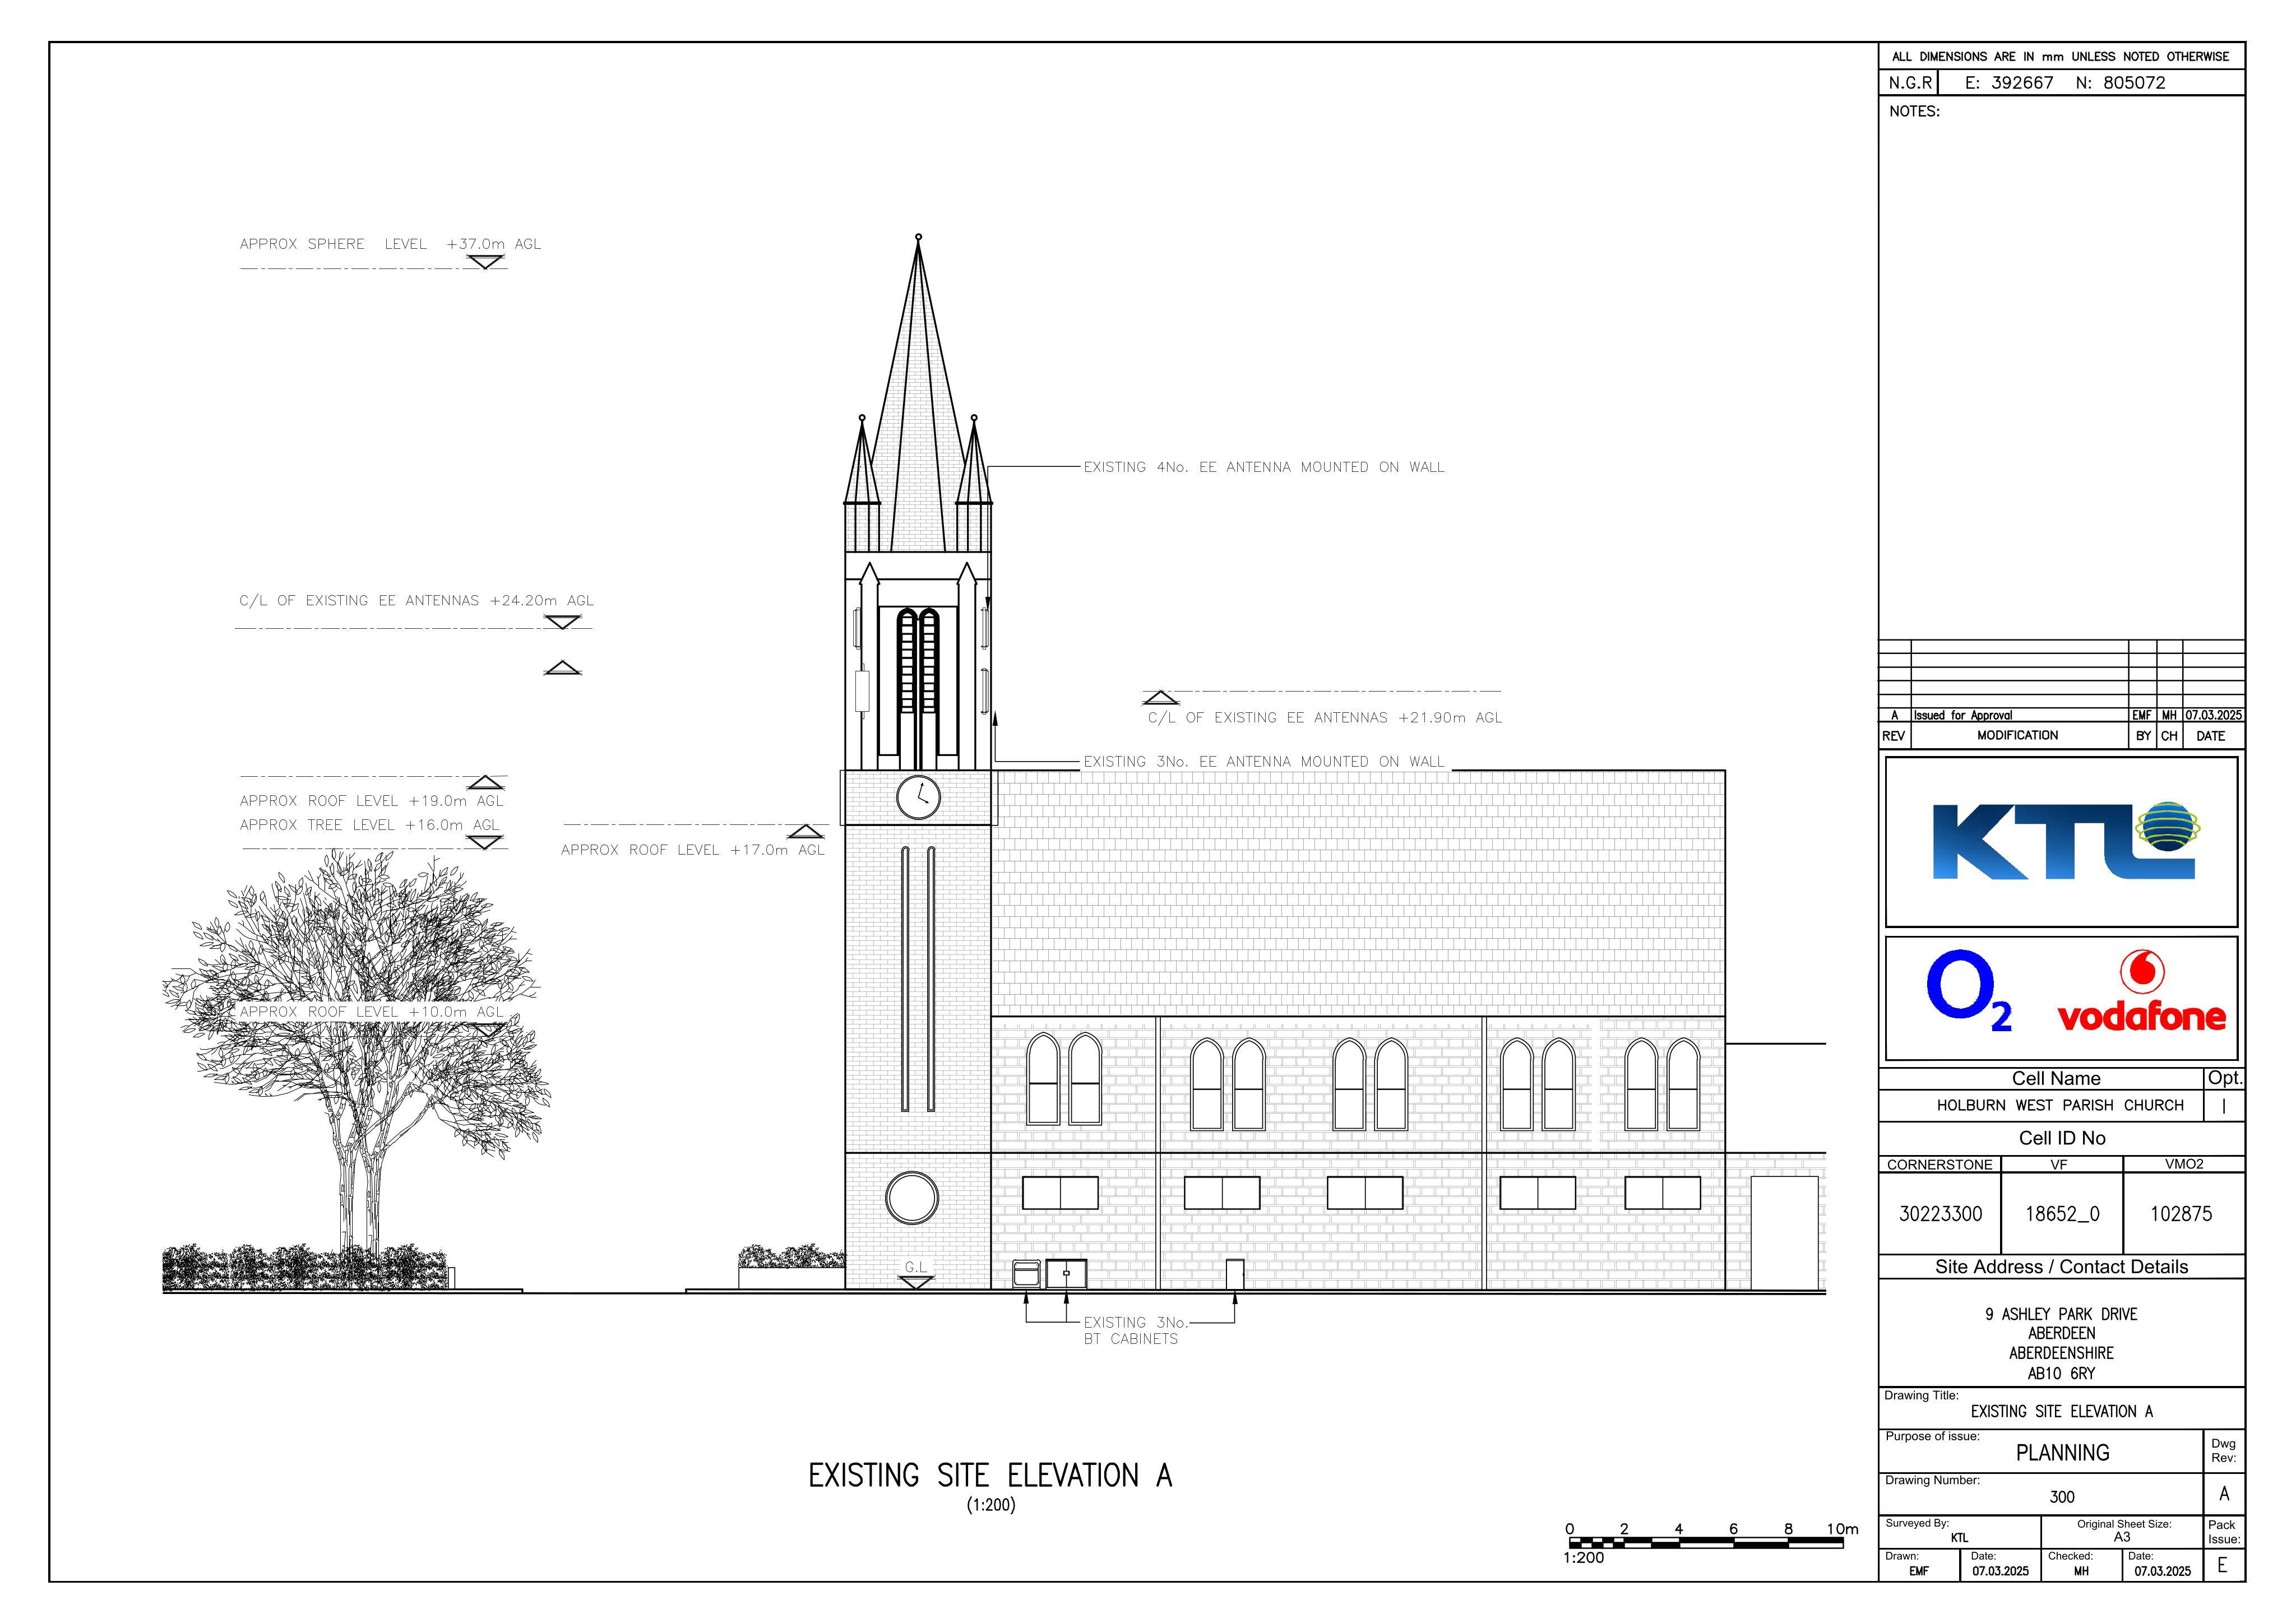Click 'A3' original sheet size

[2122, 1537]
